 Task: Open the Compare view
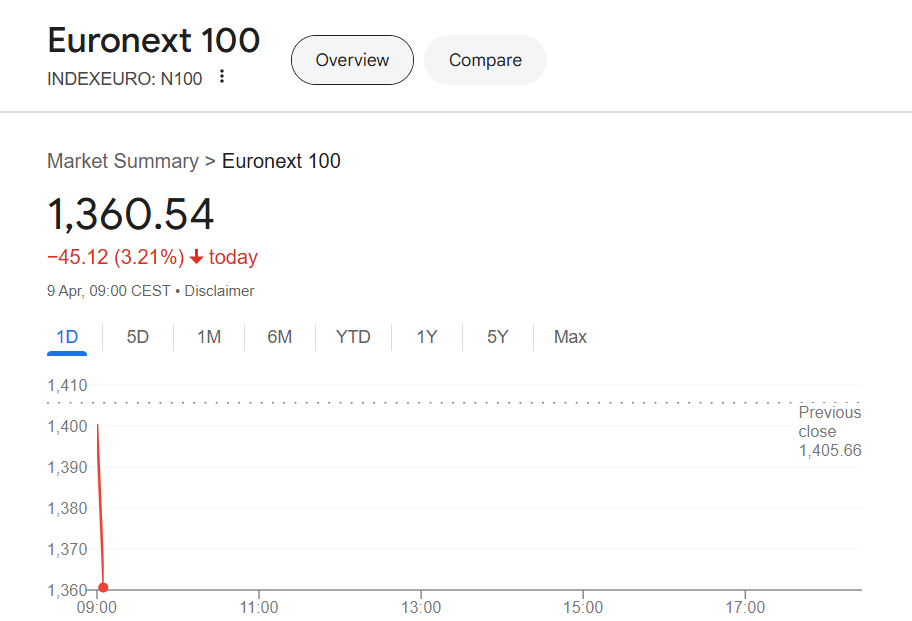tap(485, 60)
